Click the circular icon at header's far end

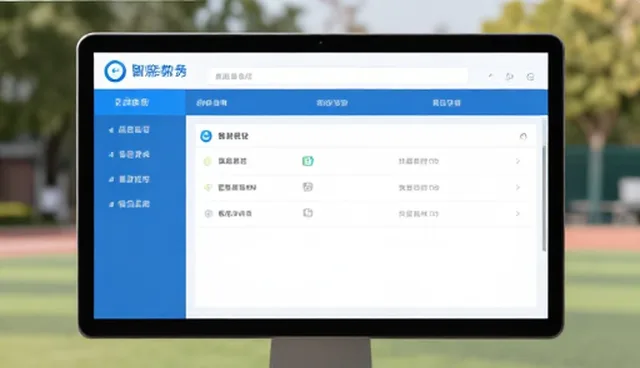coord(530,77)
